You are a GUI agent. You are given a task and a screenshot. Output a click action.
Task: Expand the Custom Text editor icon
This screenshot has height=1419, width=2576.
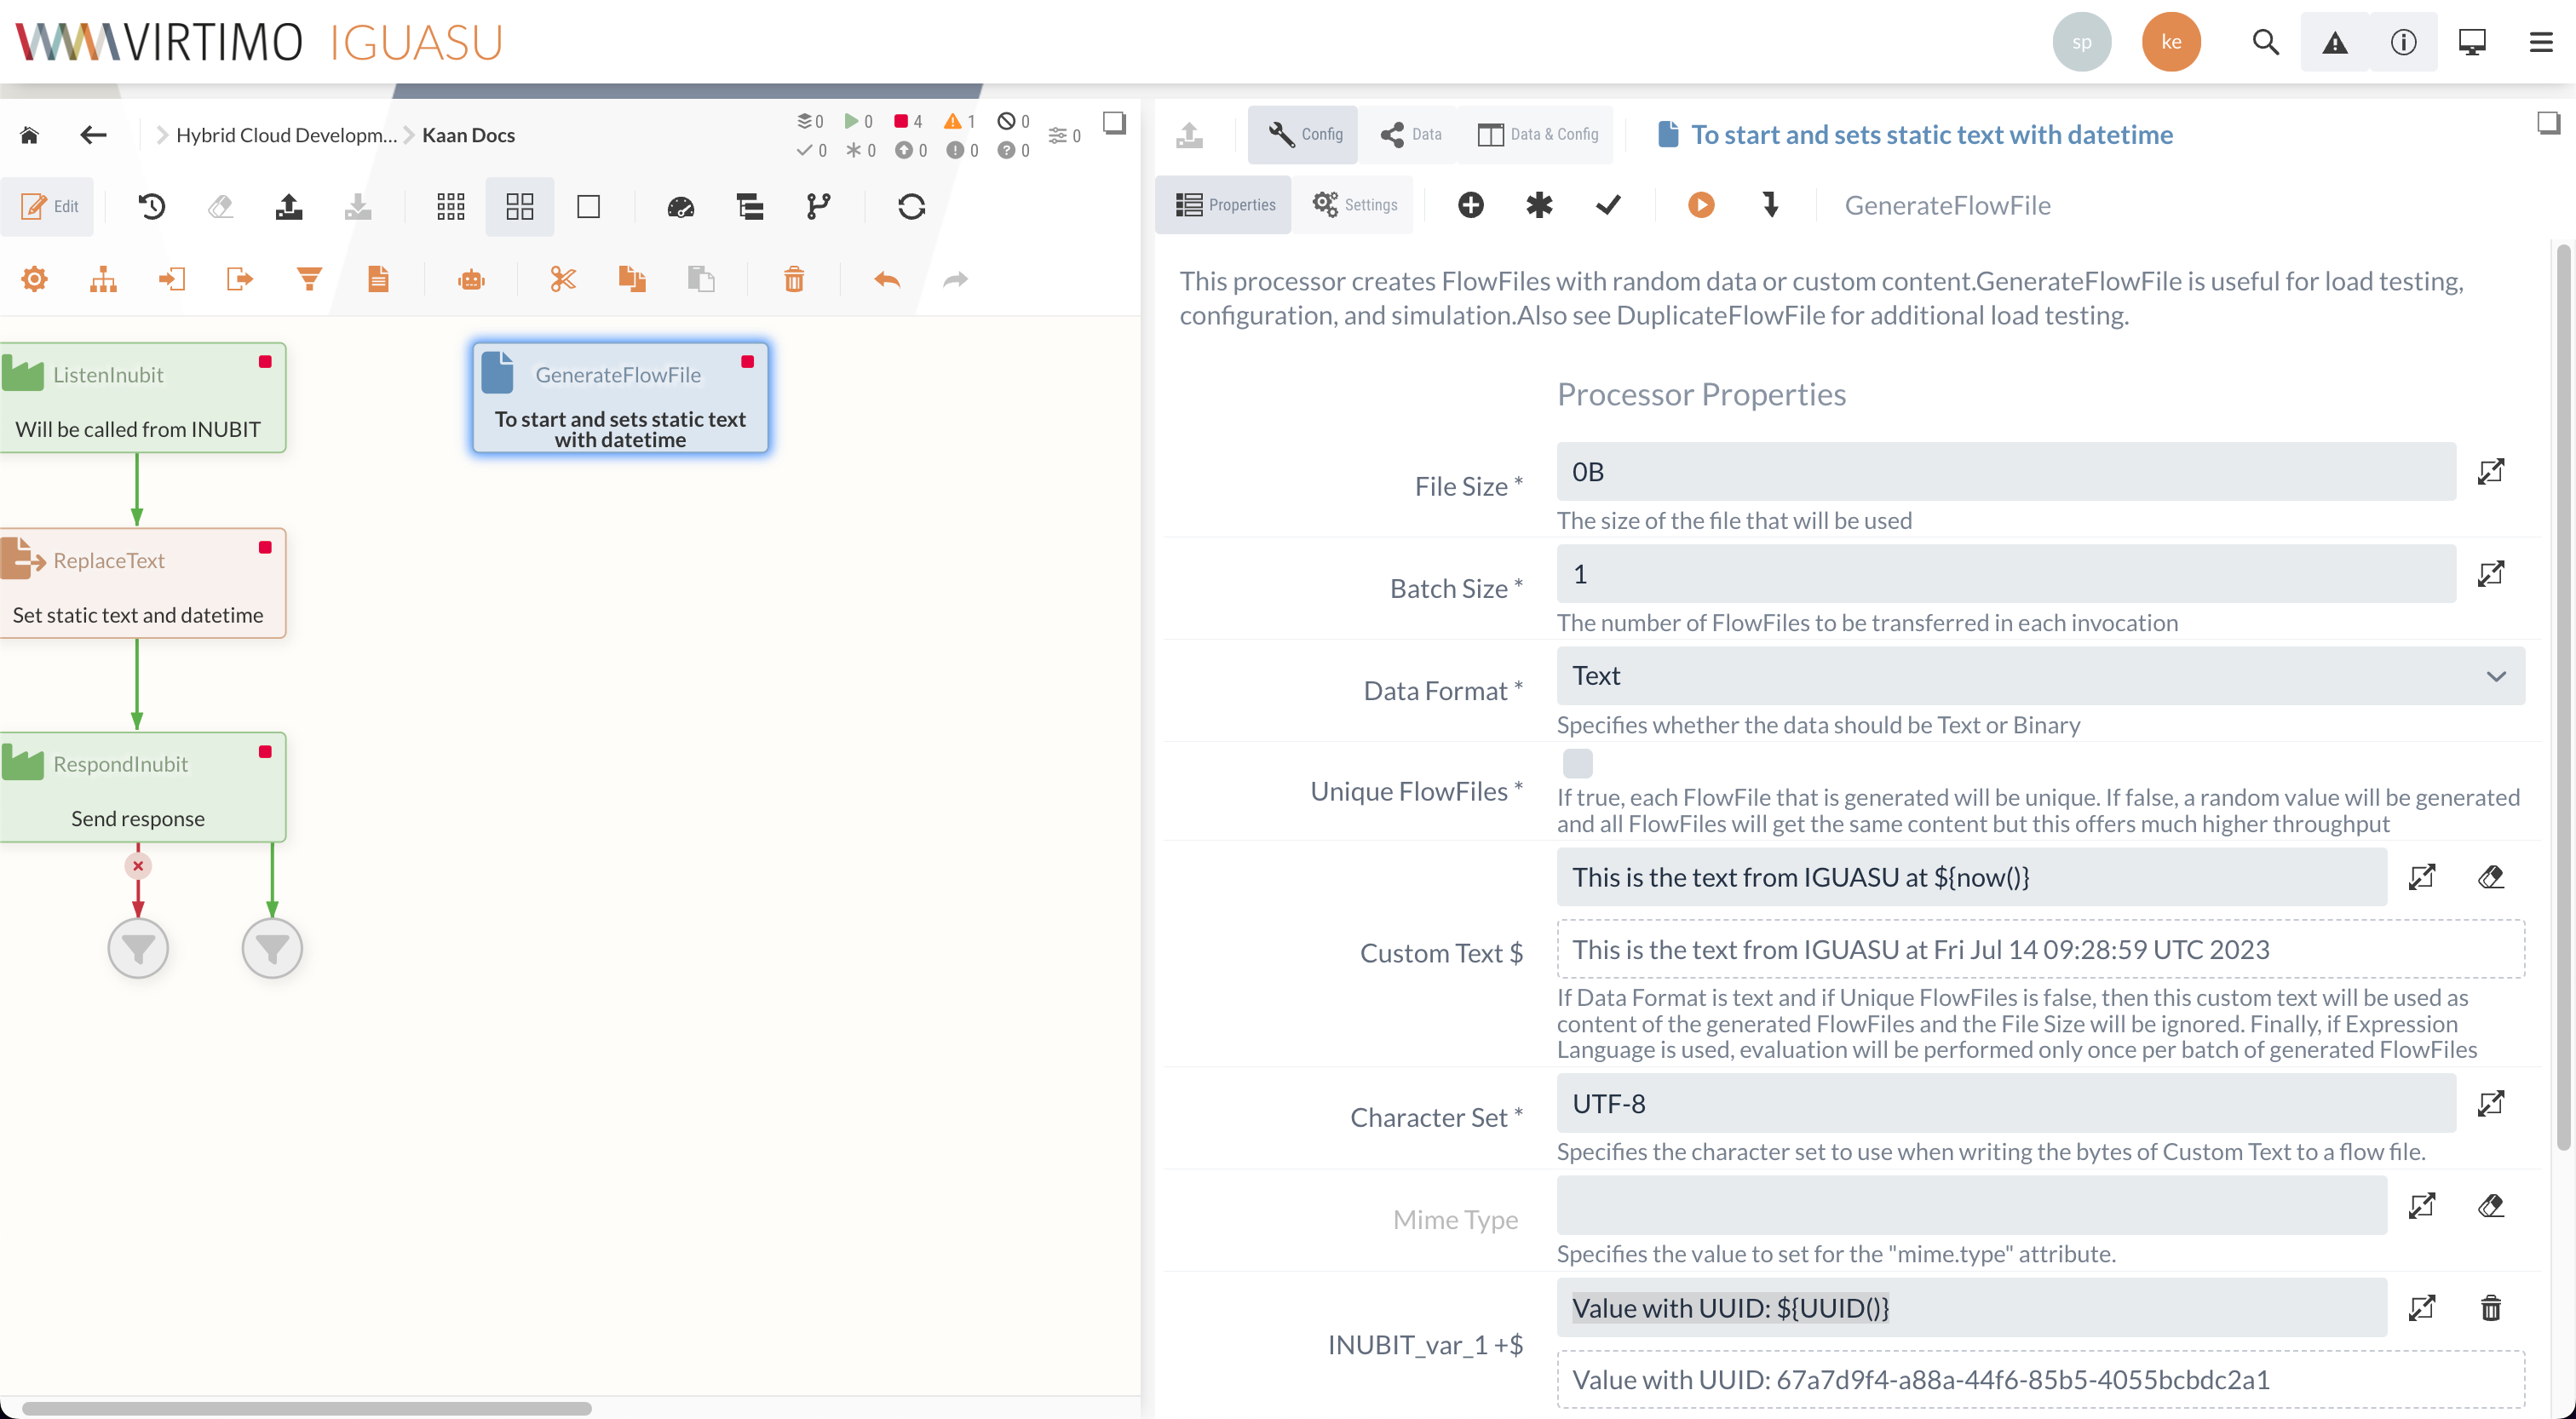tap(2422, 878)
